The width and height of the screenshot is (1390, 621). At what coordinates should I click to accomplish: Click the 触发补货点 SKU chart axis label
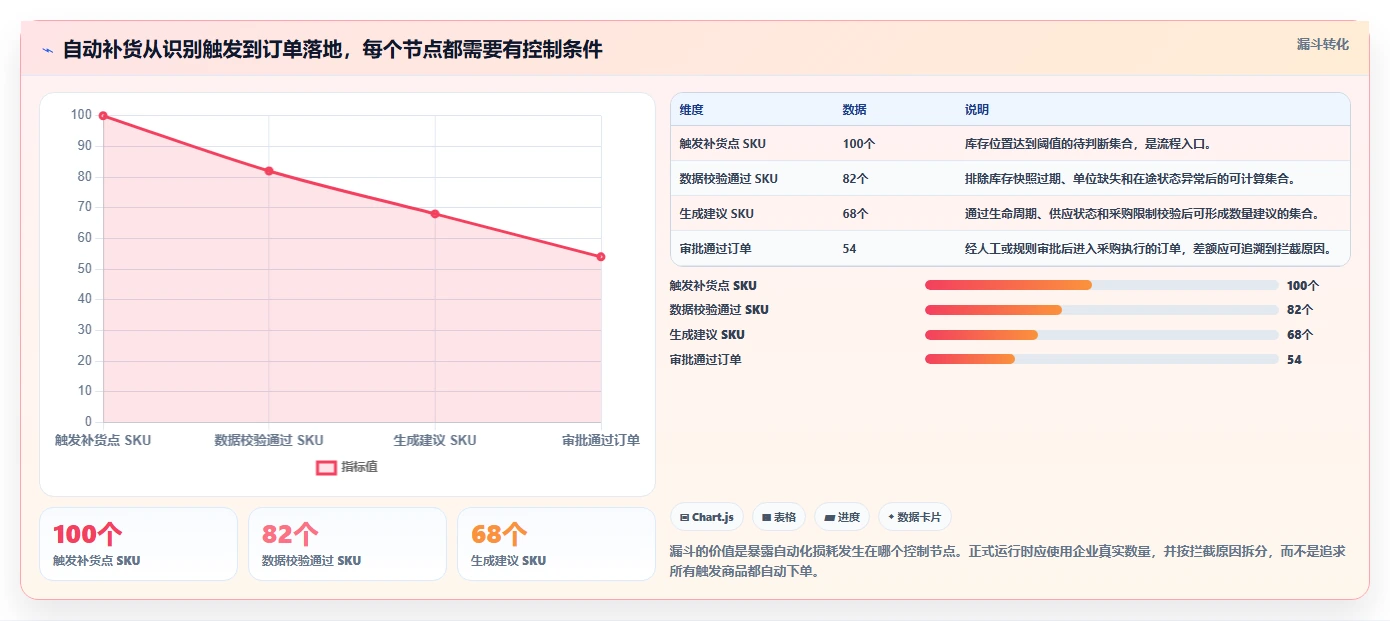(x=103, y=440)
